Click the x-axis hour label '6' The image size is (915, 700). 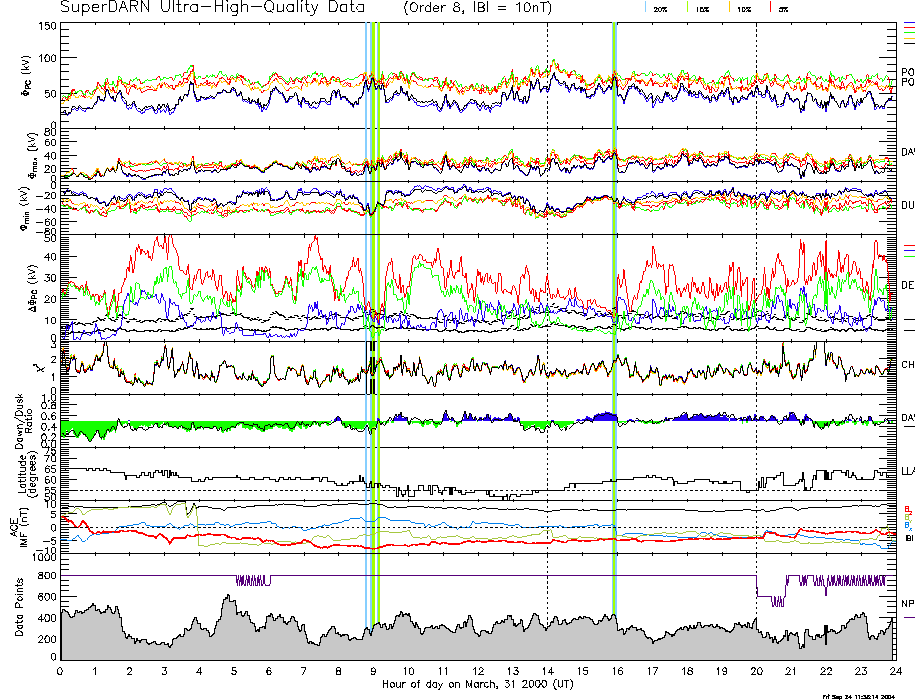click(x=269, y=671)
